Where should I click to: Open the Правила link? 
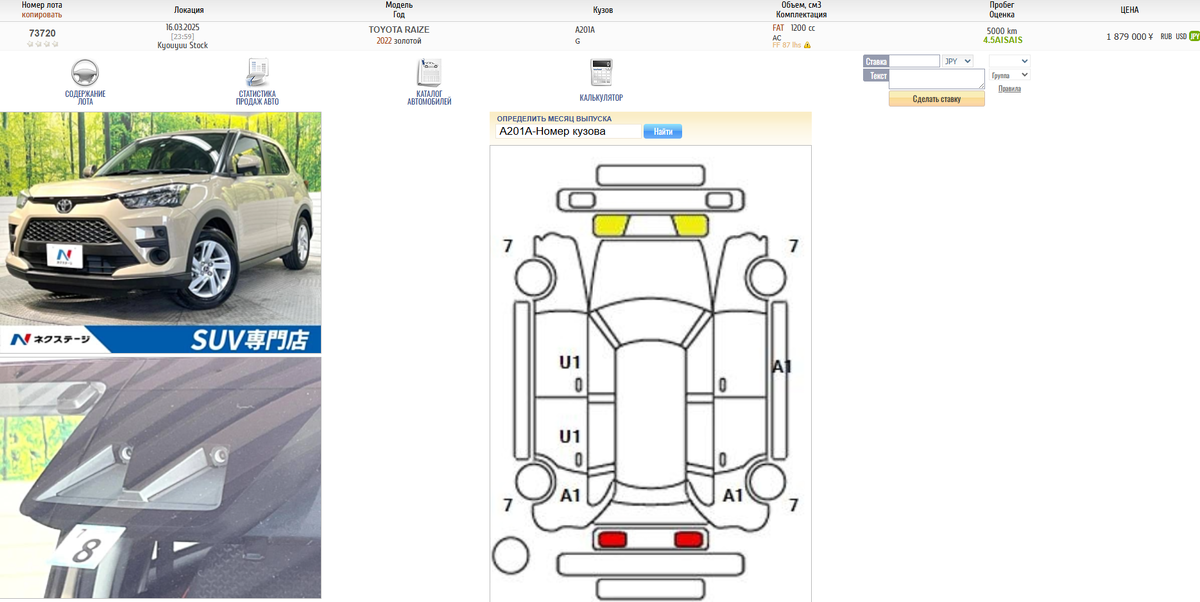[x=1009, y=89]
